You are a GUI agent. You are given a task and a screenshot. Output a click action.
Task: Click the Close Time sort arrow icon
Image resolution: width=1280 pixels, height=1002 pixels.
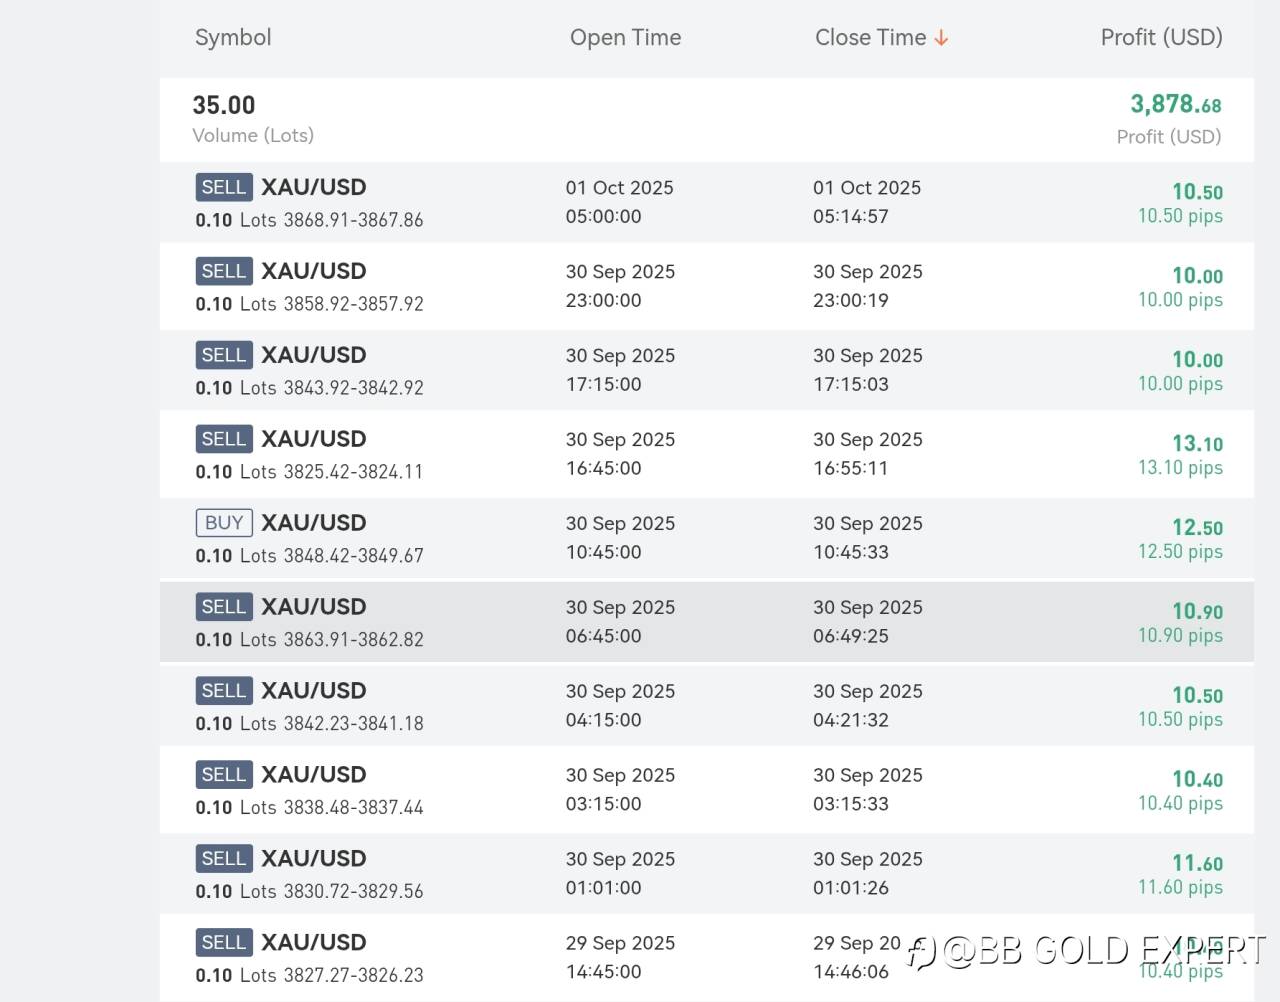[941, 38]
